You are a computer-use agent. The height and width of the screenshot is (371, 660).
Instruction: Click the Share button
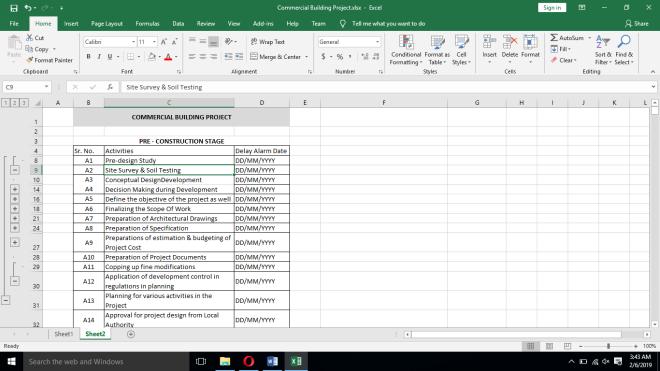(x=637, y=24)
